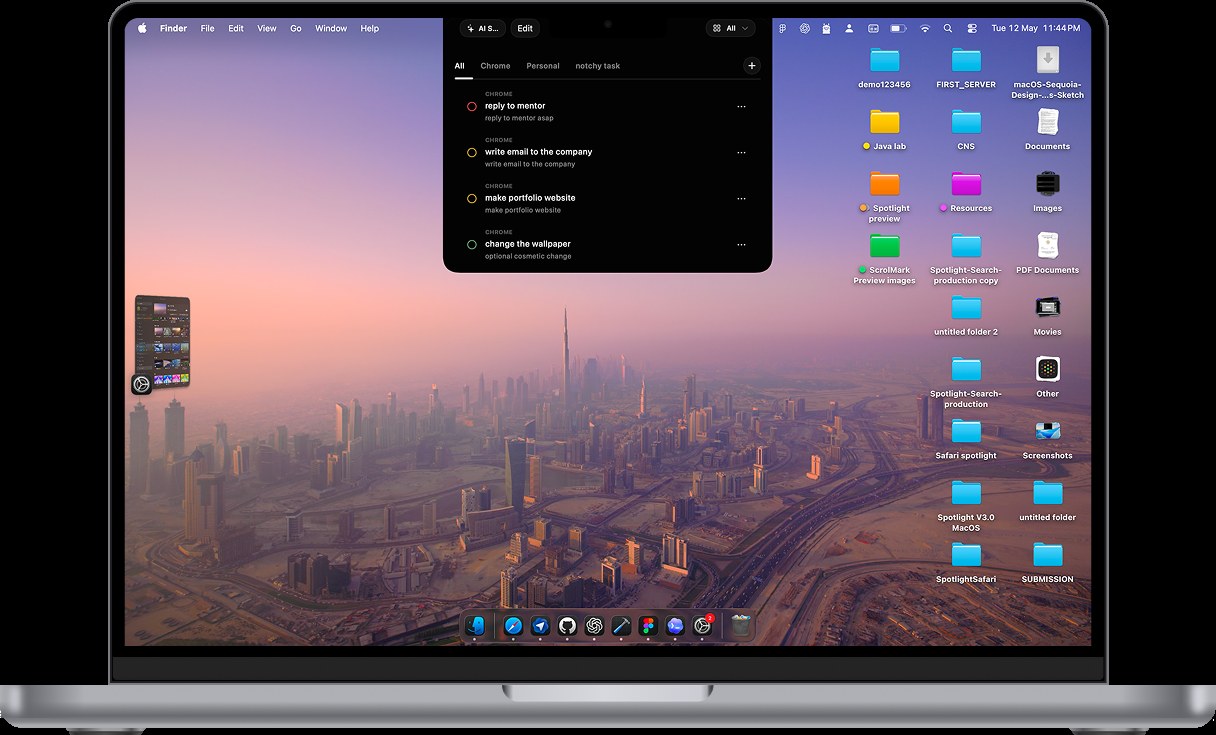Select the demo123456 folder on desktop
The height and width of the screenshot is (735, 1216).
(884, 68)
